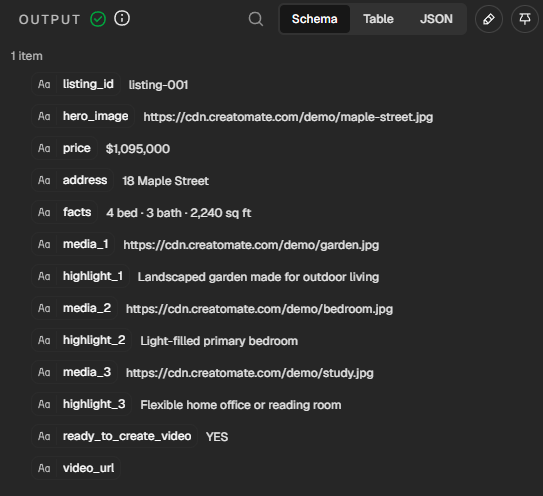Click the maple-street.jpg URL value

coord(288,117)
